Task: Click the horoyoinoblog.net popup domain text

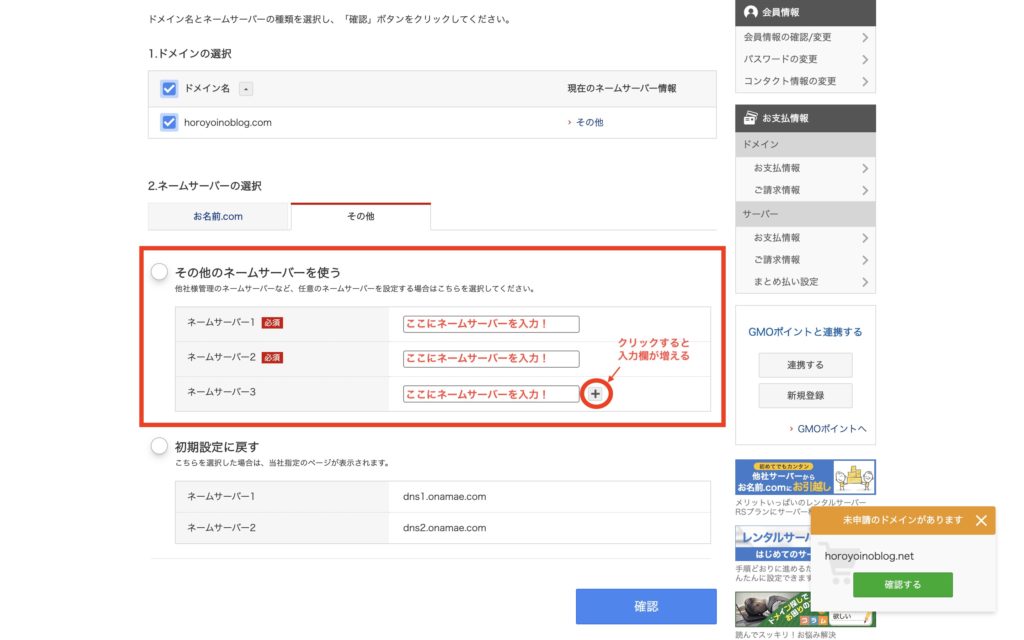Action: coord(869,556)
